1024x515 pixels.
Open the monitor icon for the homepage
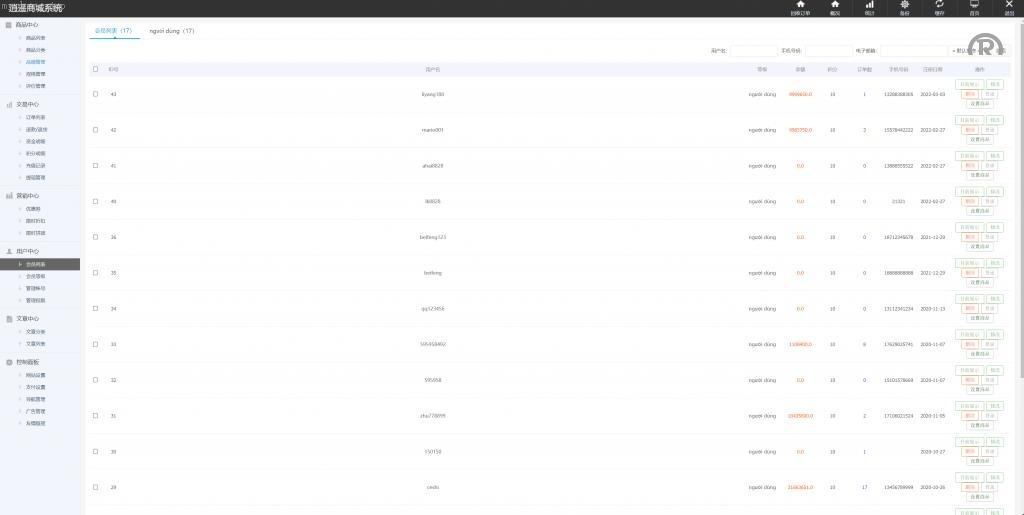point(974,5)
